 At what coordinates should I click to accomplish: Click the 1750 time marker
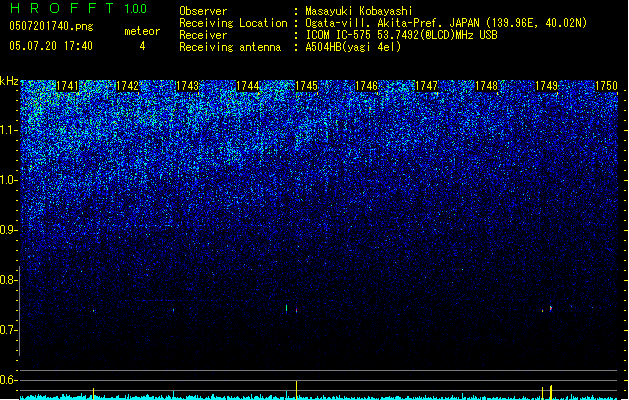pos(606,86)
